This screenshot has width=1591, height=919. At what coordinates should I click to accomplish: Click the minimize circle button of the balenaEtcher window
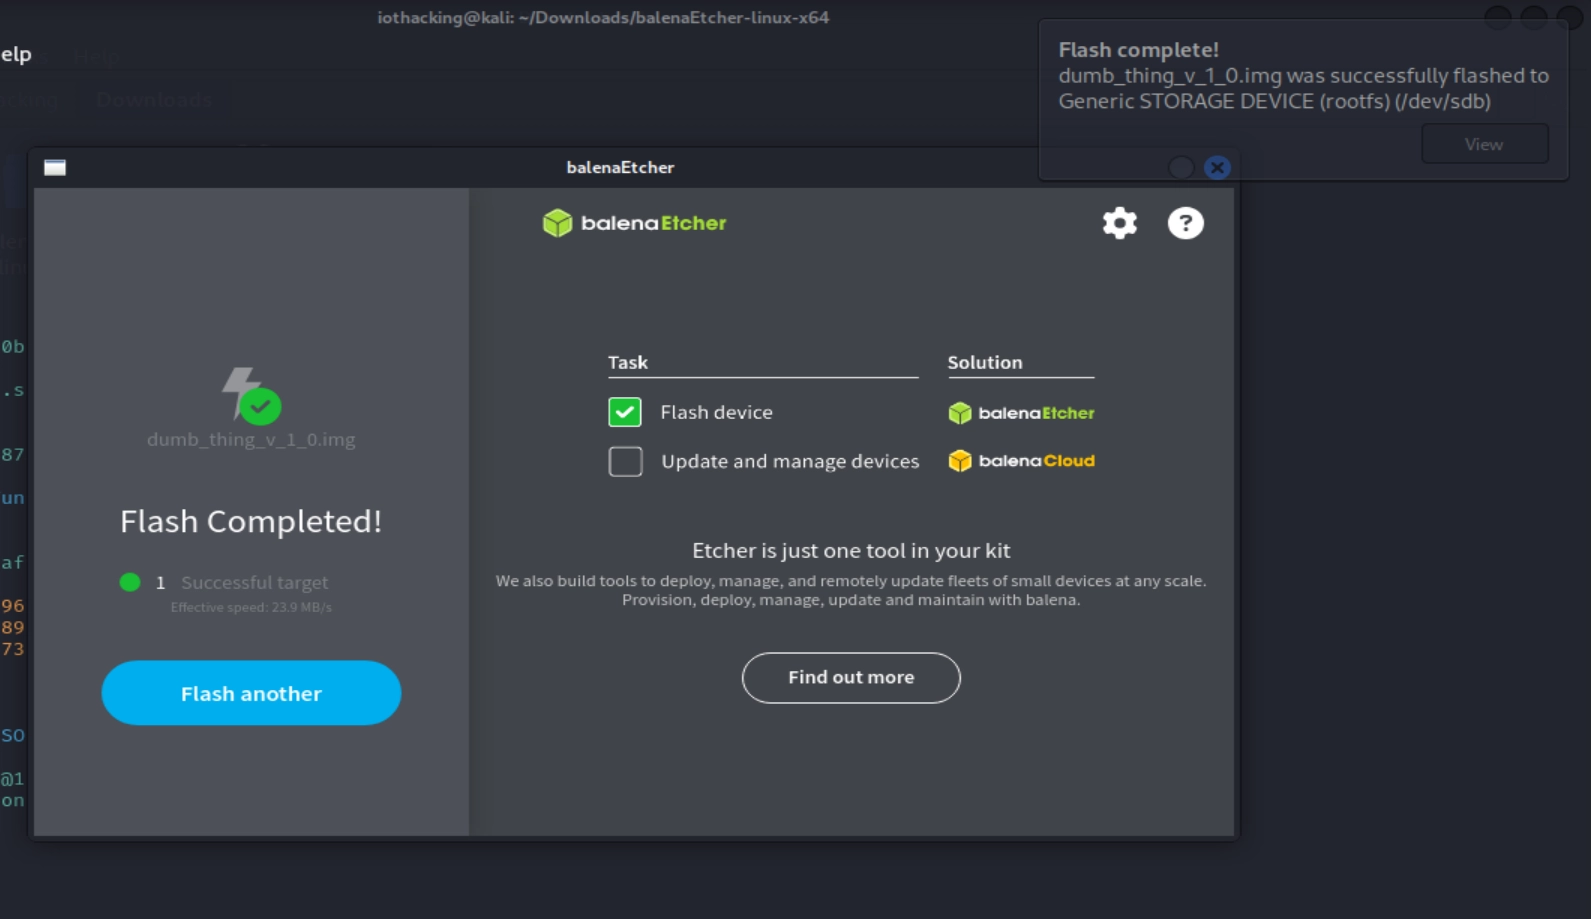(1181, 167)
